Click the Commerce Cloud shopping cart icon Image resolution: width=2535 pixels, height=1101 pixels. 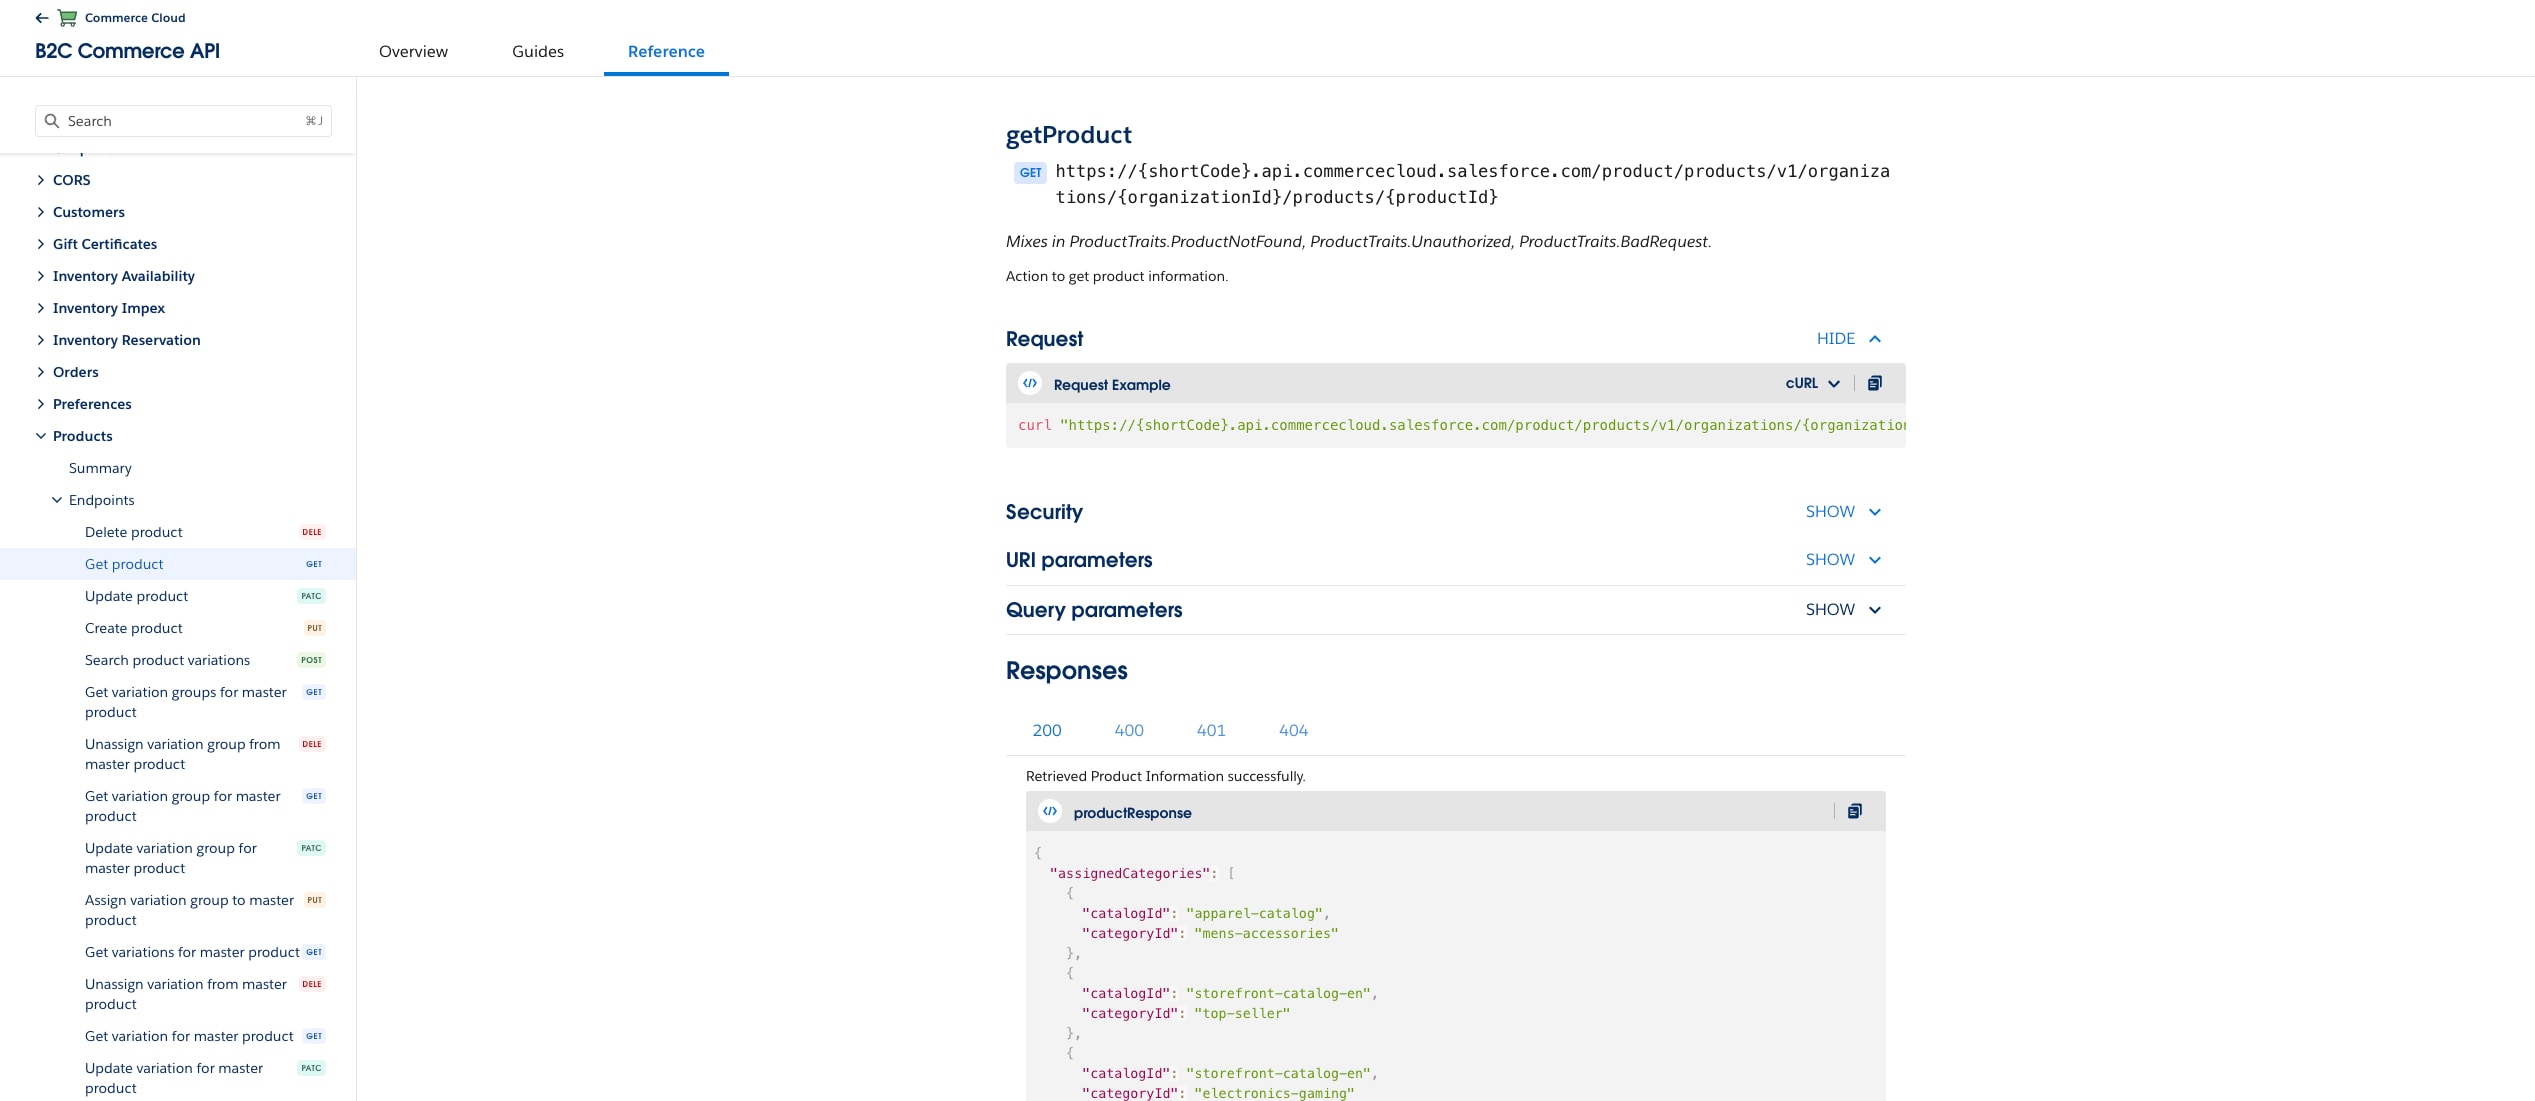(67, 18)
